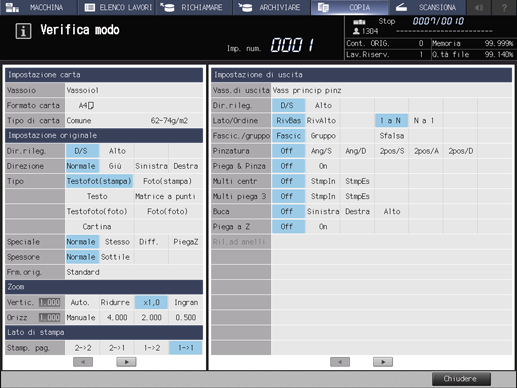517x388 pixels.
Task: Select Sottile original thickness
Action: [x=115, y=257]
